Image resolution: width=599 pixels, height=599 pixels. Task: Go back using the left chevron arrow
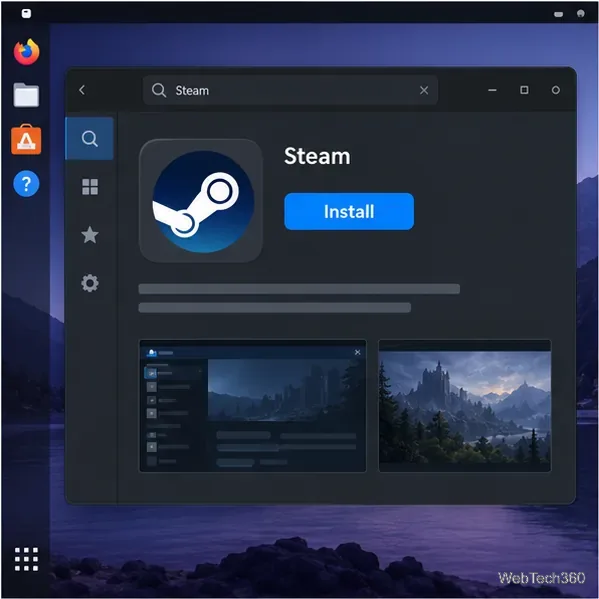coord(82,90)
